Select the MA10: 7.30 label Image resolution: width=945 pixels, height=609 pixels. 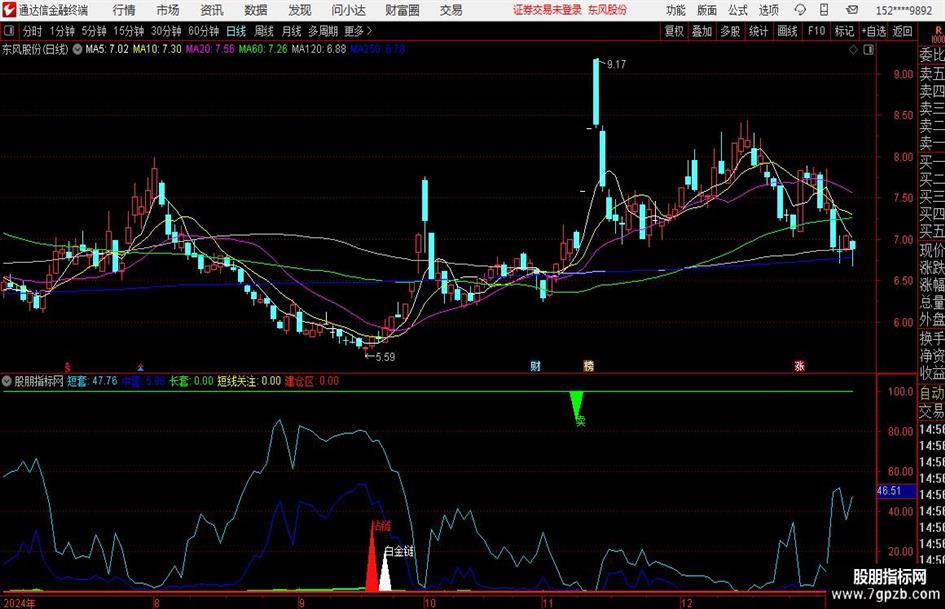(157, 49)
